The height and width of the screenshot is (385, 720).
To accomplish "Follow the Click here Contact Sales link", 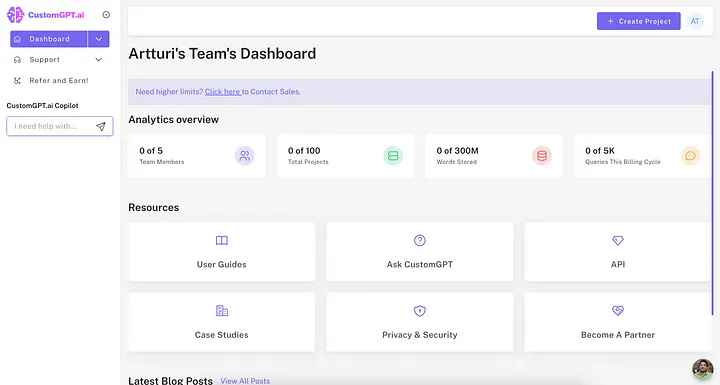I will pyautogui.click(x=222, y=91).
